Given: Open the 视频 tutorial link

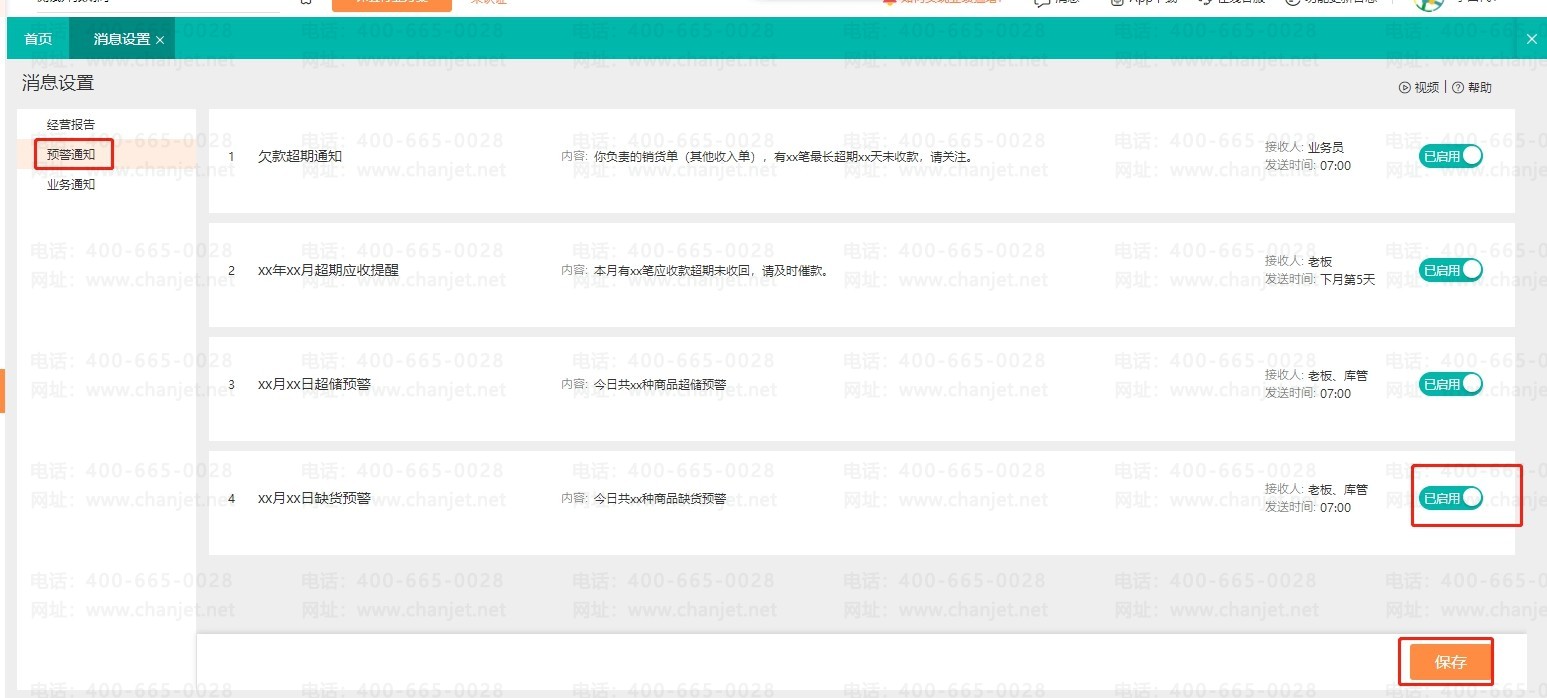Looking at the screenshot, I should point(1419,87).
